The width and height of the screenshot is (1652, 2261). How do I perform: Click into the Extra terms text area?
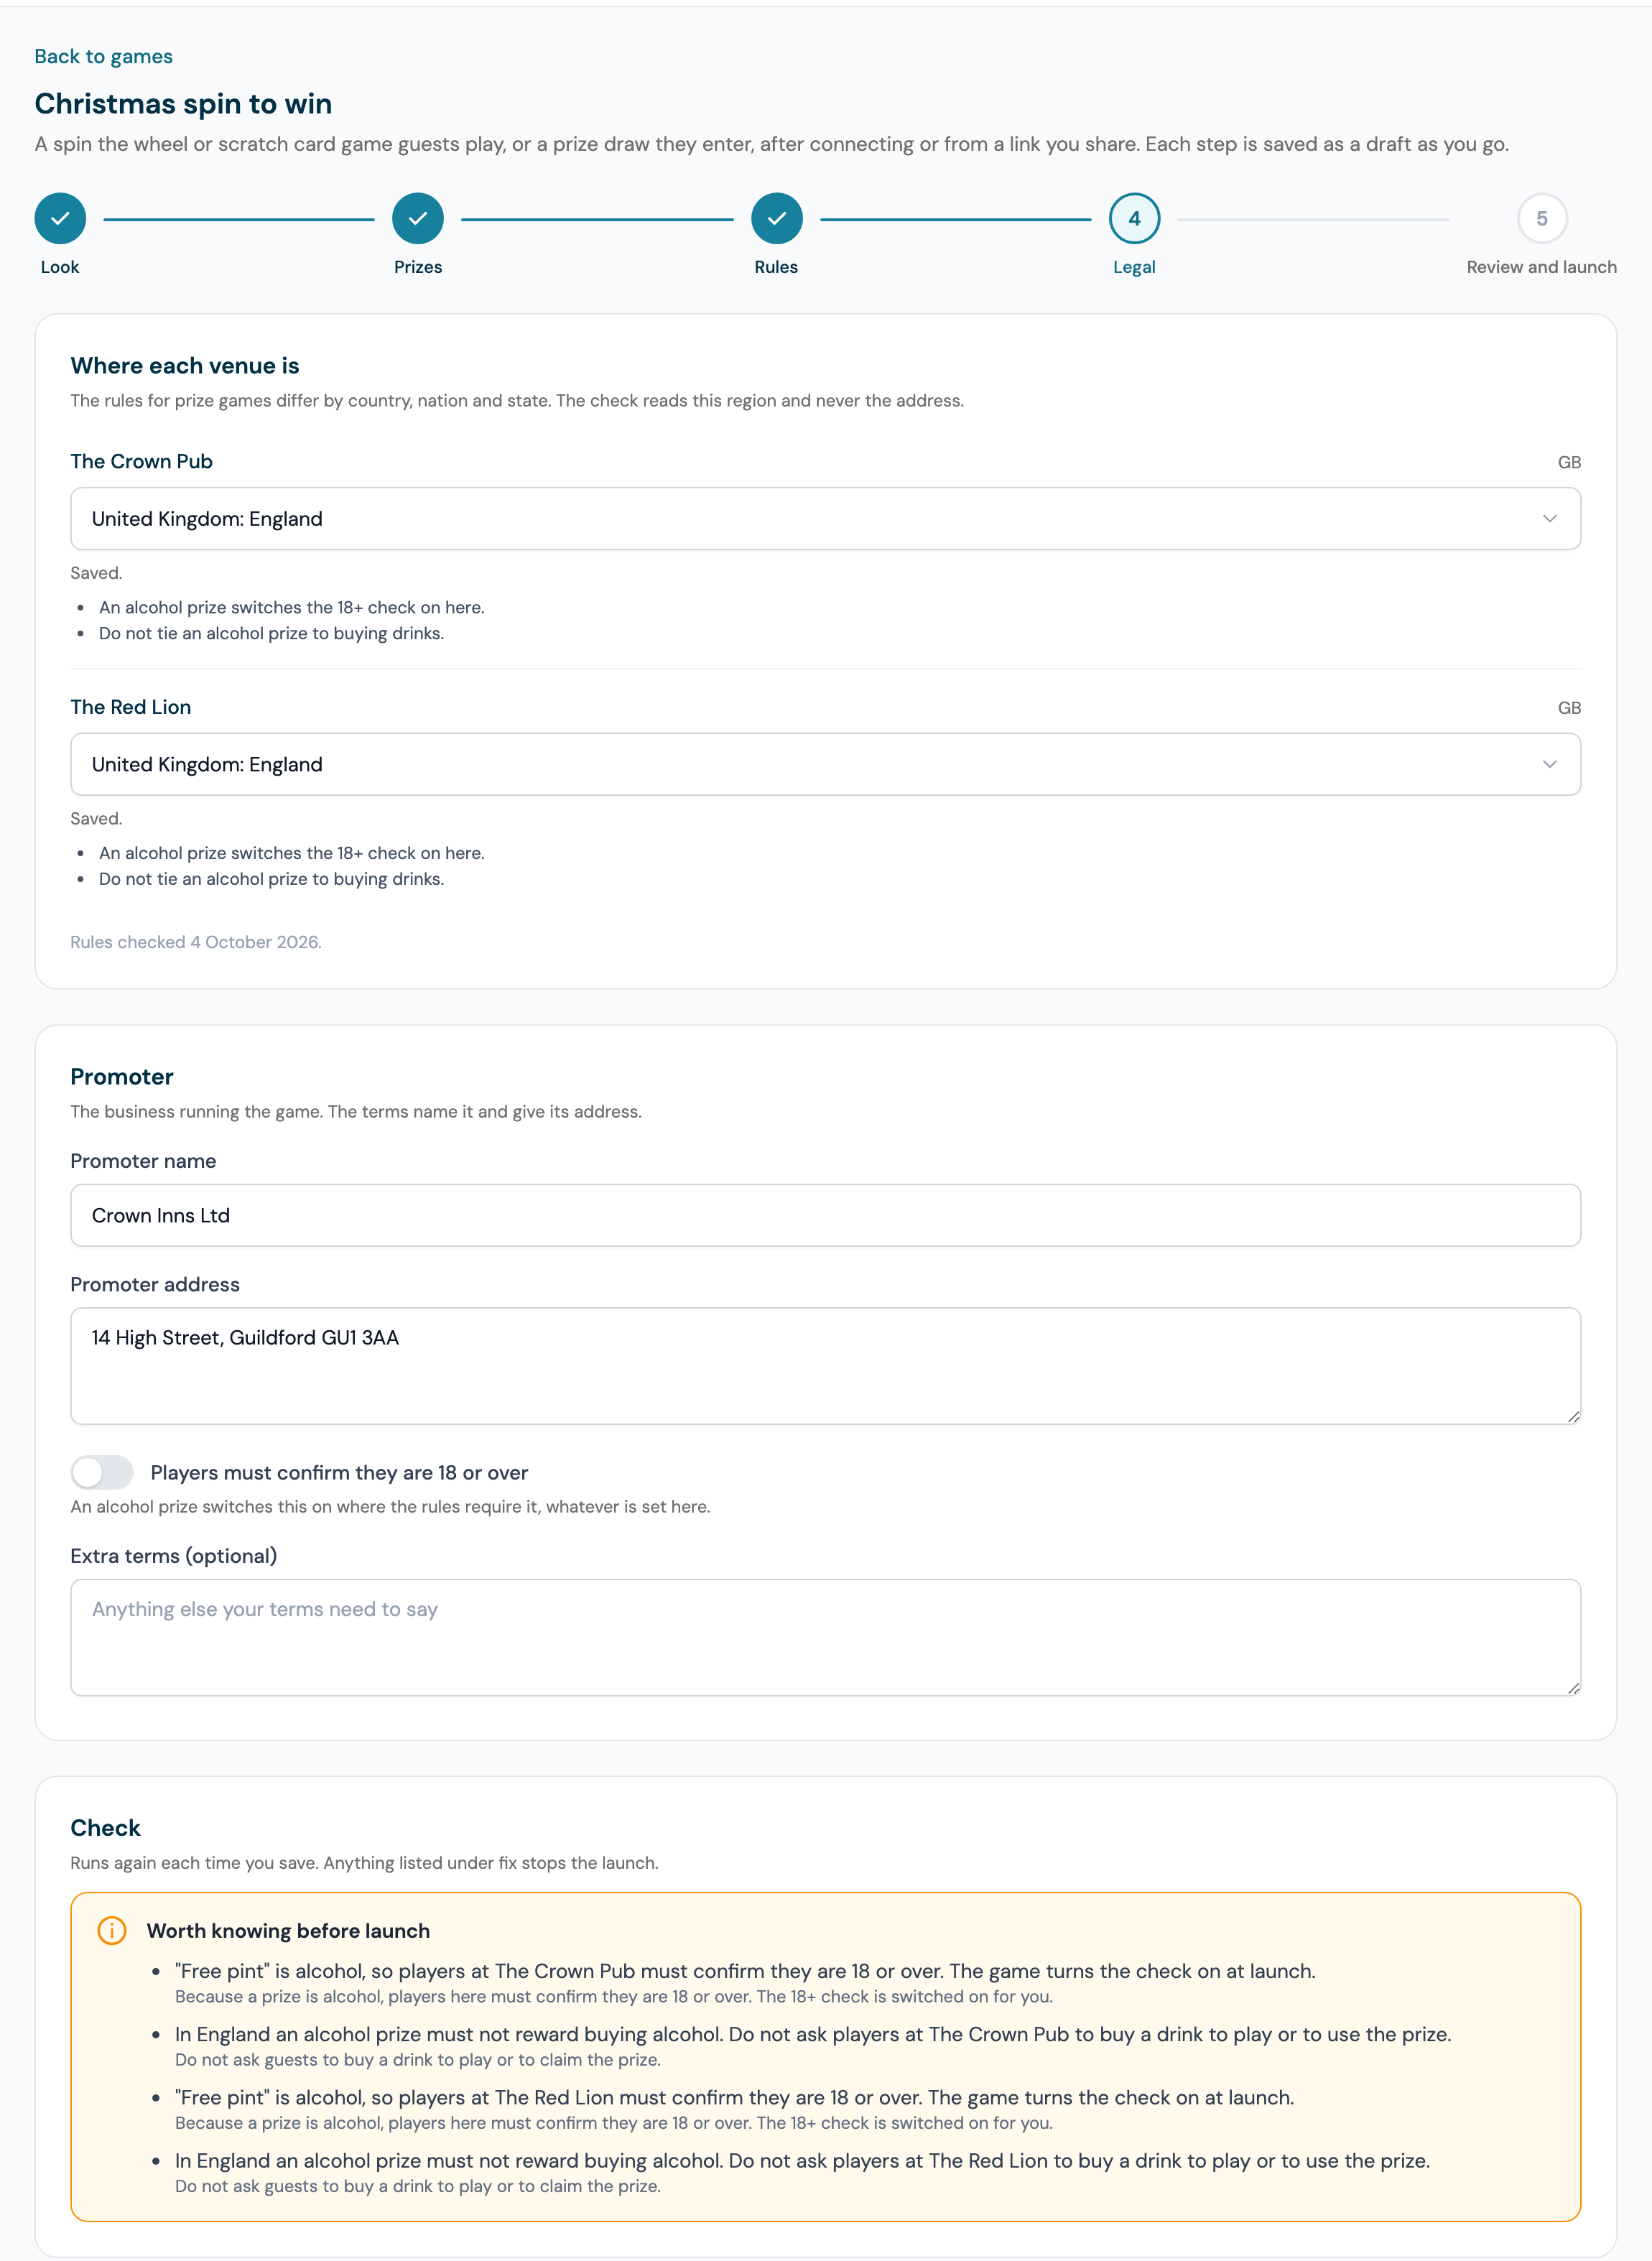coord(826,1637)
